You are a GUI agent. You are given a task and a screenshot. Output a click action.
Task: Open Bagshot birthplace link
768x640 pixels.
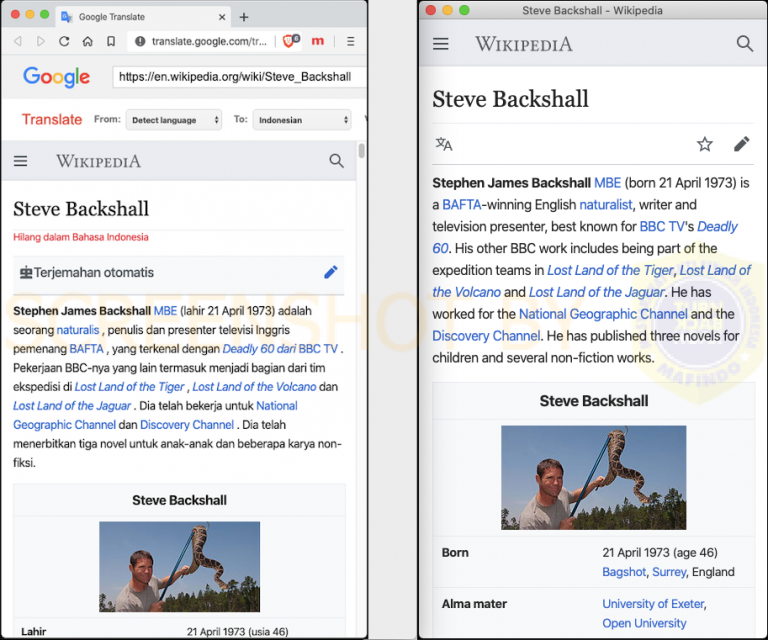pos(624,572)
